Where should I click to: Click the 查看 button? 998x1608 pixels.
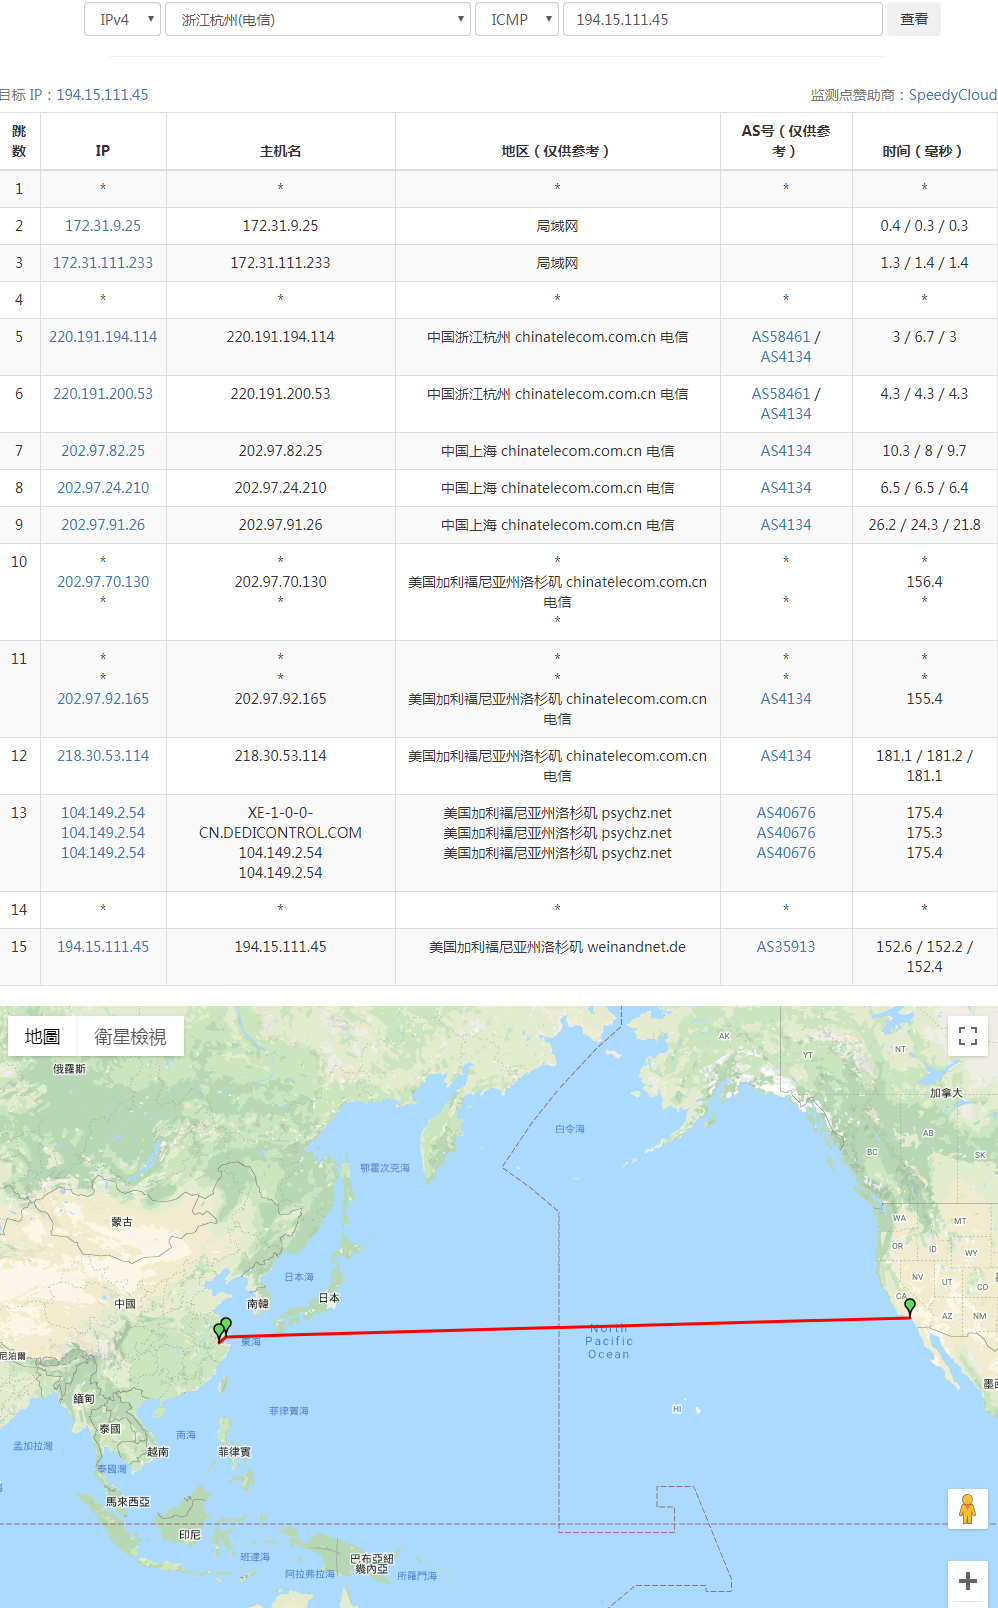point(914,19)
